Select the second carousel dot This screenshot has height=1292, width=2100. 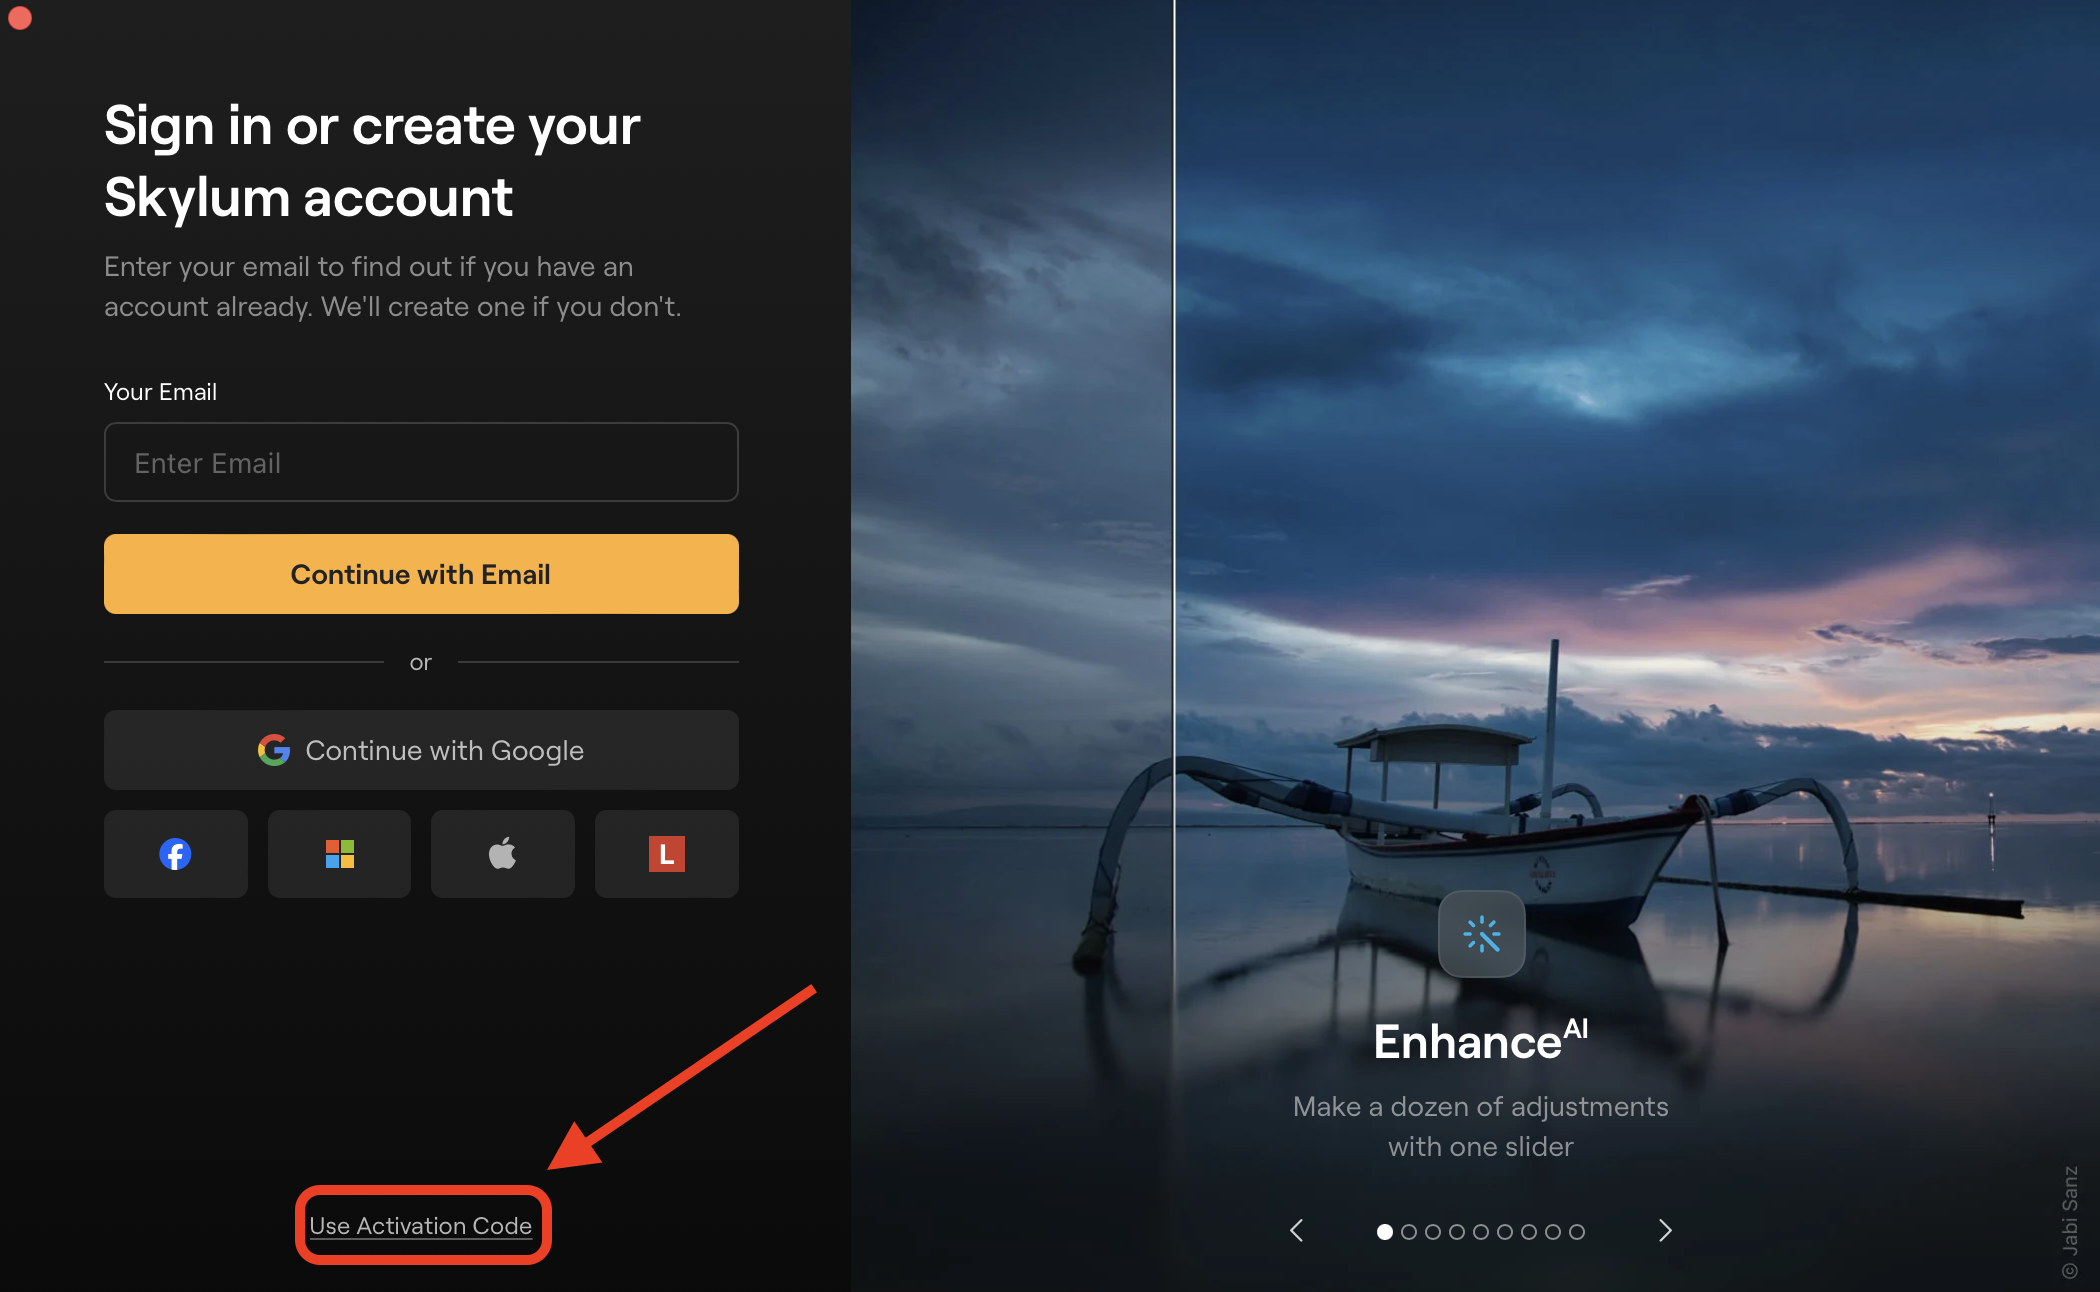tap(1409, 1232)
